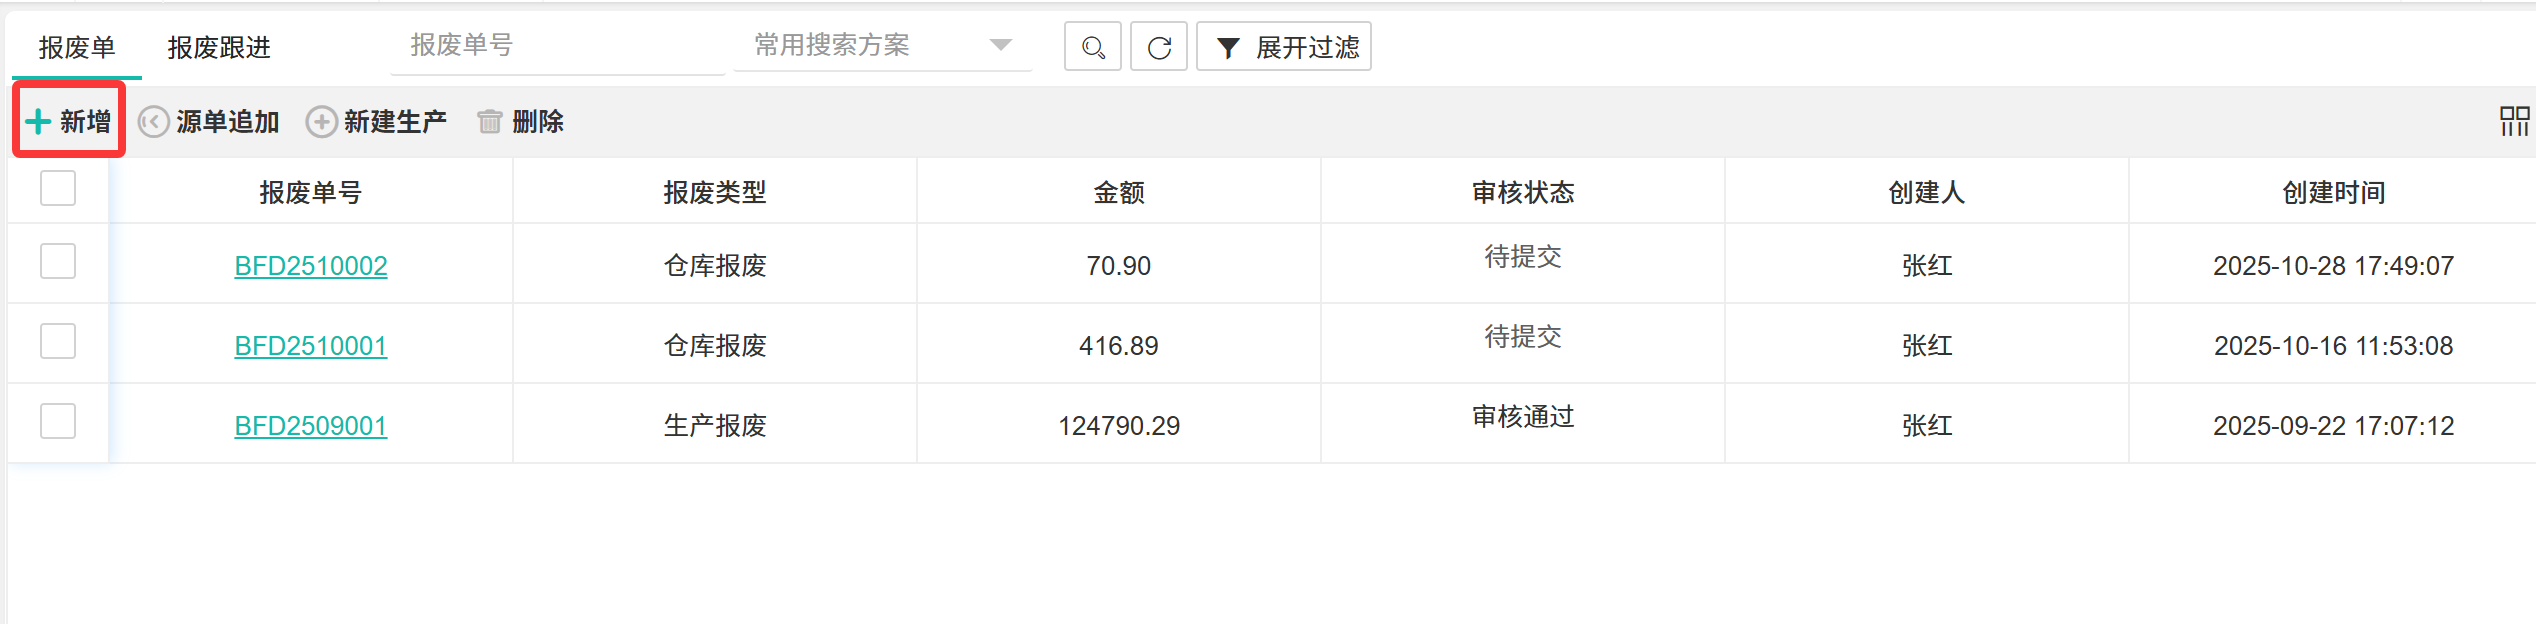The width and height of the screenshot is (2536, 624).
Task: Open scrap order BFD2510002 link
Action: [x=310, y=266]
